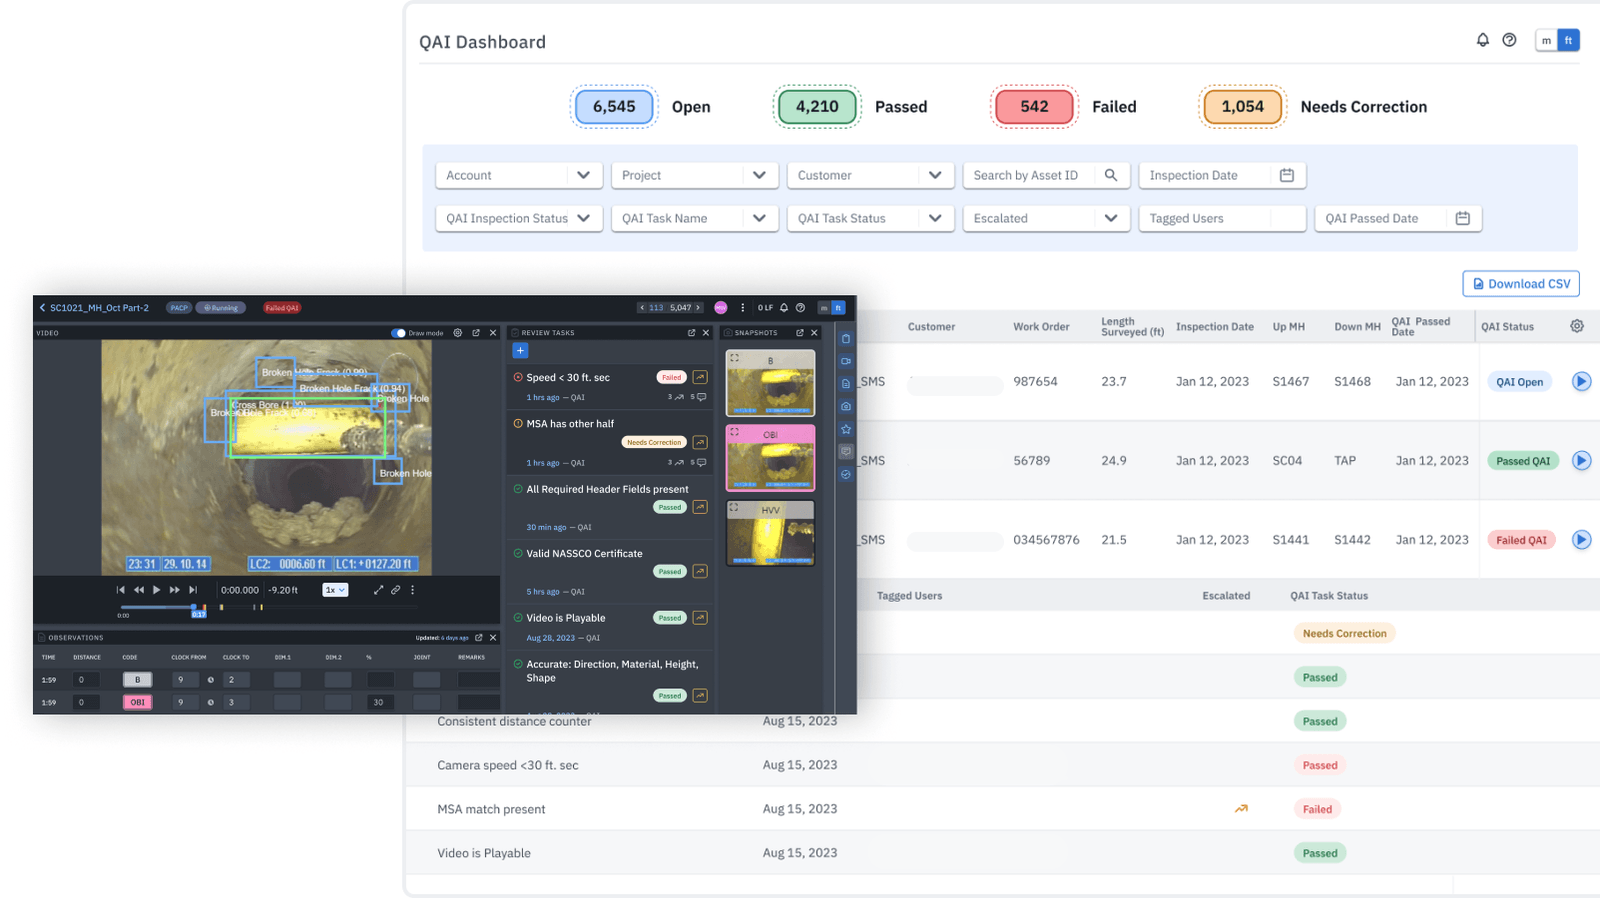
Task: Open the QAI Task Status dropdown
Action: (871, 218)
